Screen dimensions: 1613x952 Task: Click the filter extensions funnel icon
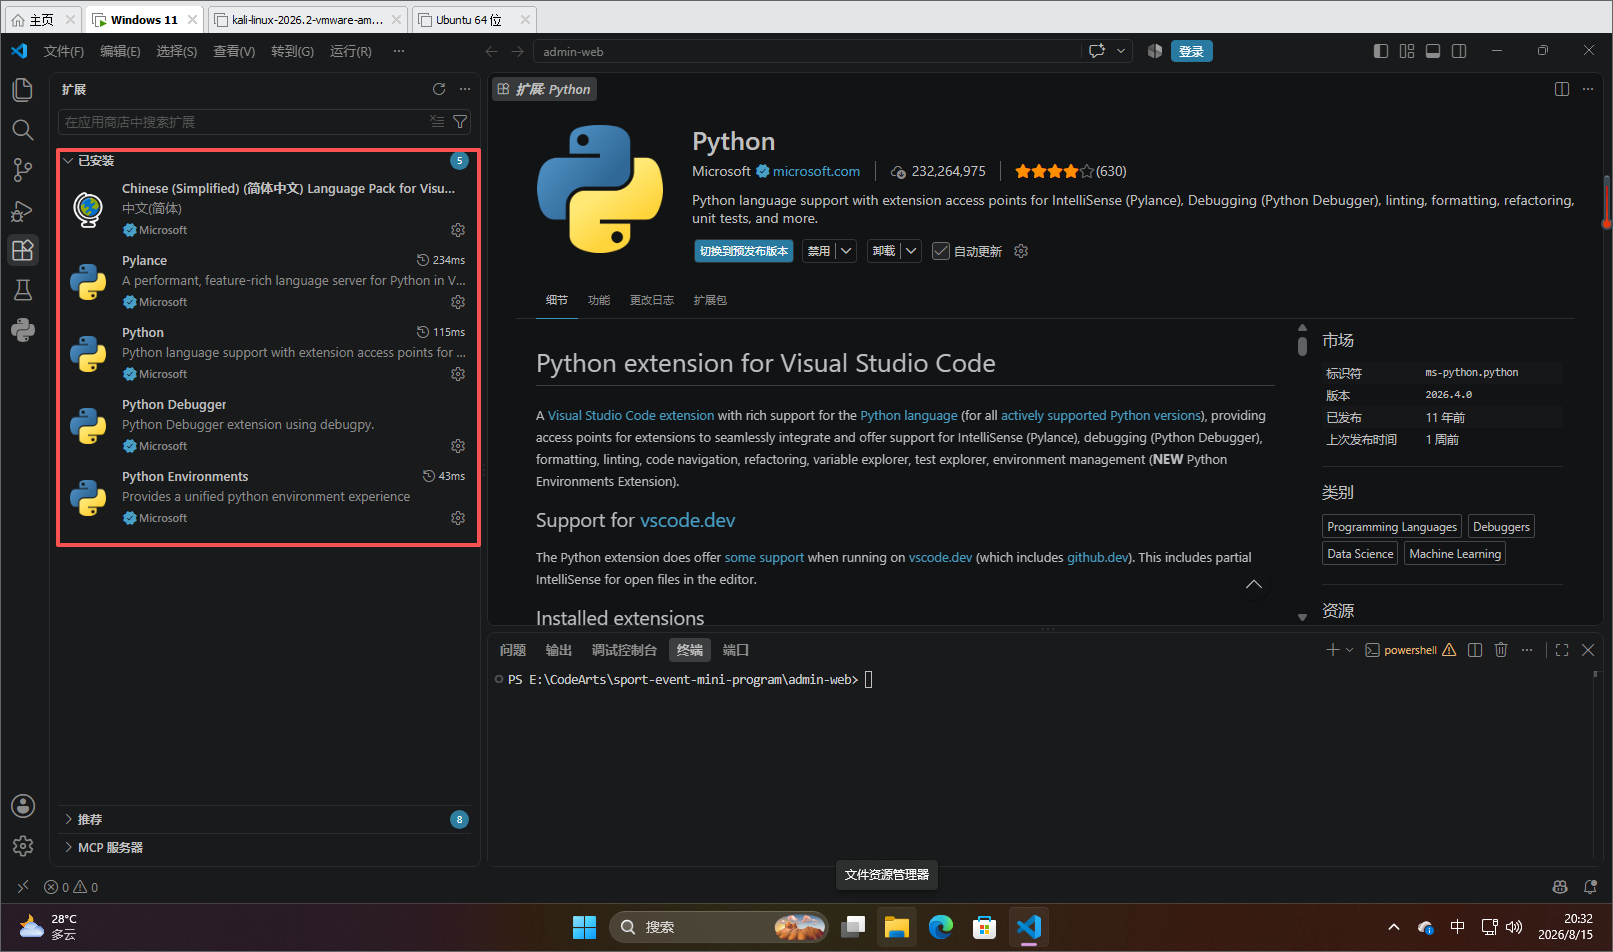[460, 122]
